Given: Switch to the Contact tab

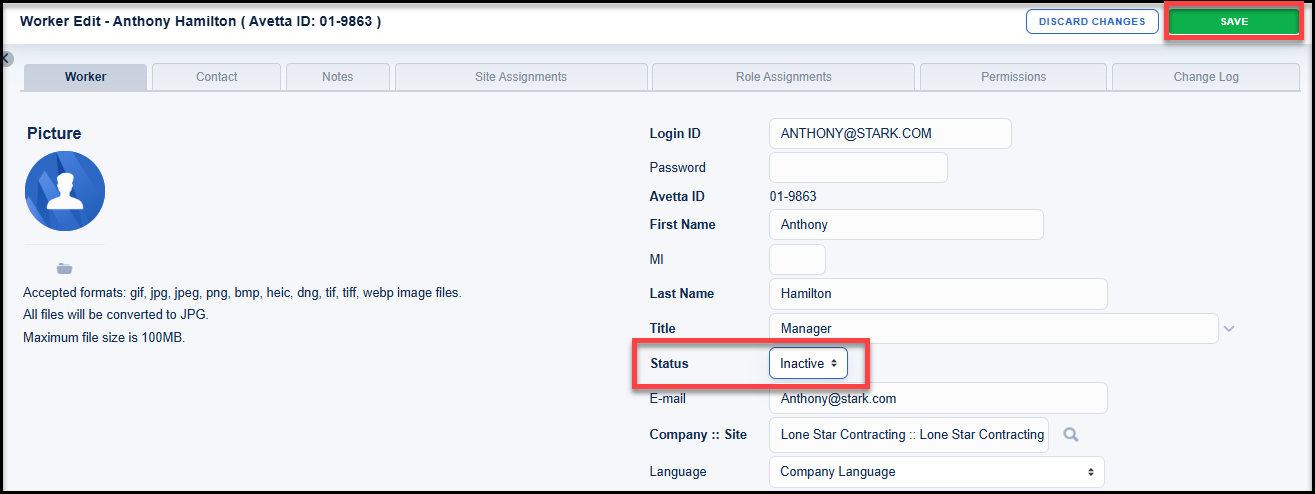Looking at the screenshot, I should pos(216,77).
